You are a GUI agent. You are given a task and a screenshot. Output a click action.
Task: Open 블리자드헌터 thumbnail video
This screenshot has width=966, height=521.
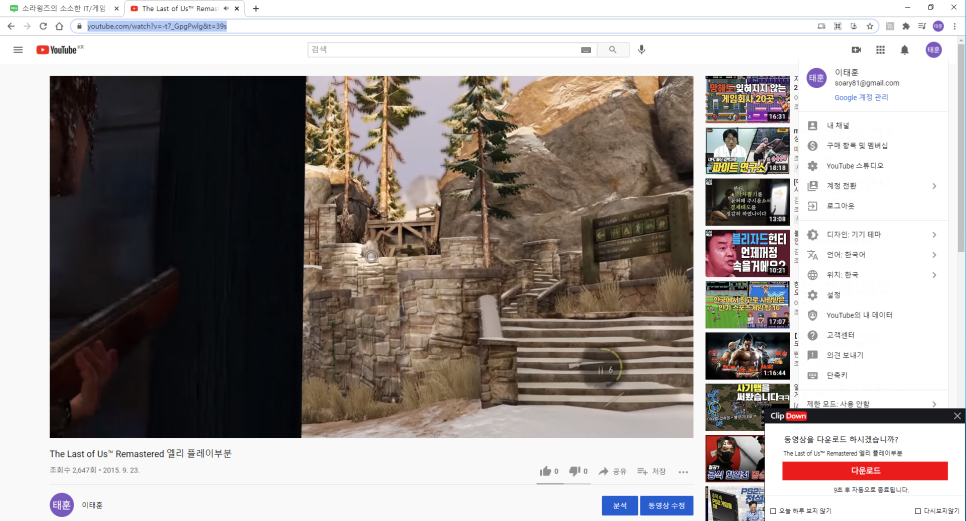coord(747,253)
